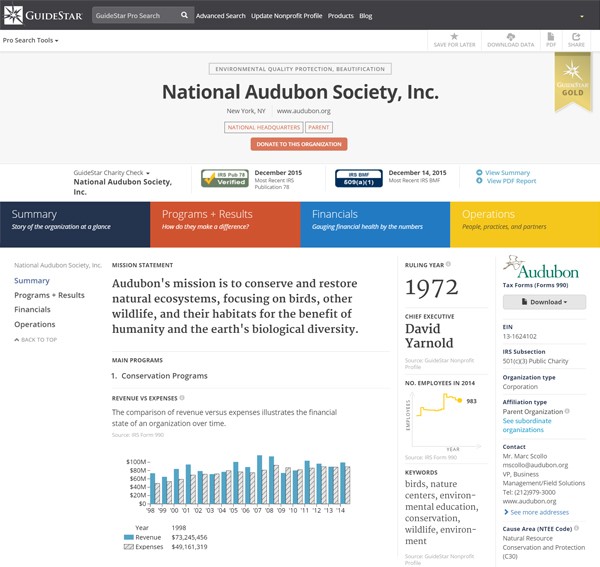Click the GuideStar Gold badge
Screen dimensions: 600x567
tap(572, 81)
